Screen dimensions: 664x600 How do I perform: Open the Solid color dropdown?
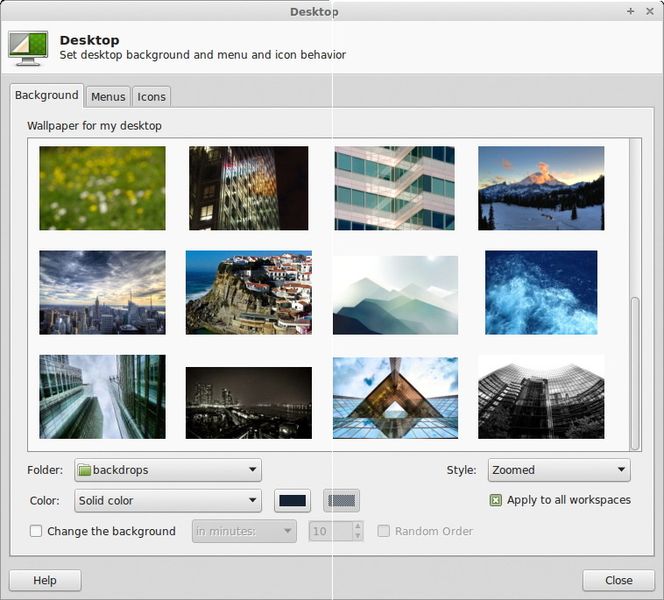[x=168, y=501]
